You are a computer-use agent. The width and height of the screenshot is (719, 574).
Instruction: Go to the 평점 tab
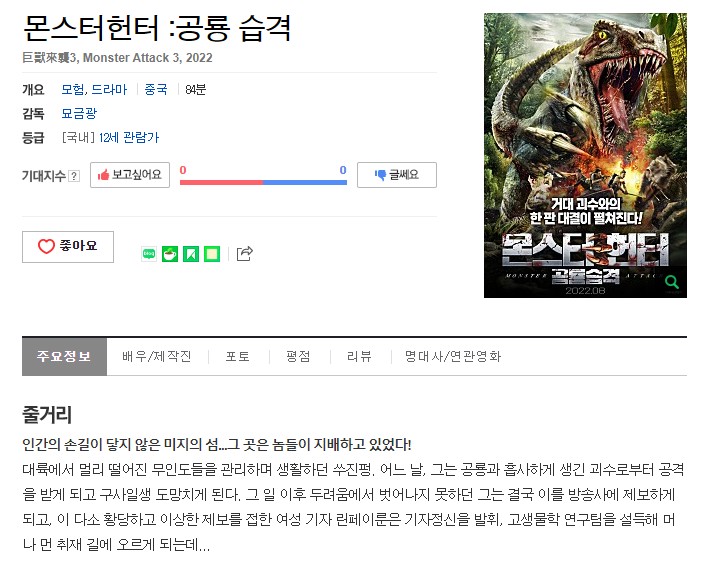click(x=299, y=356)
